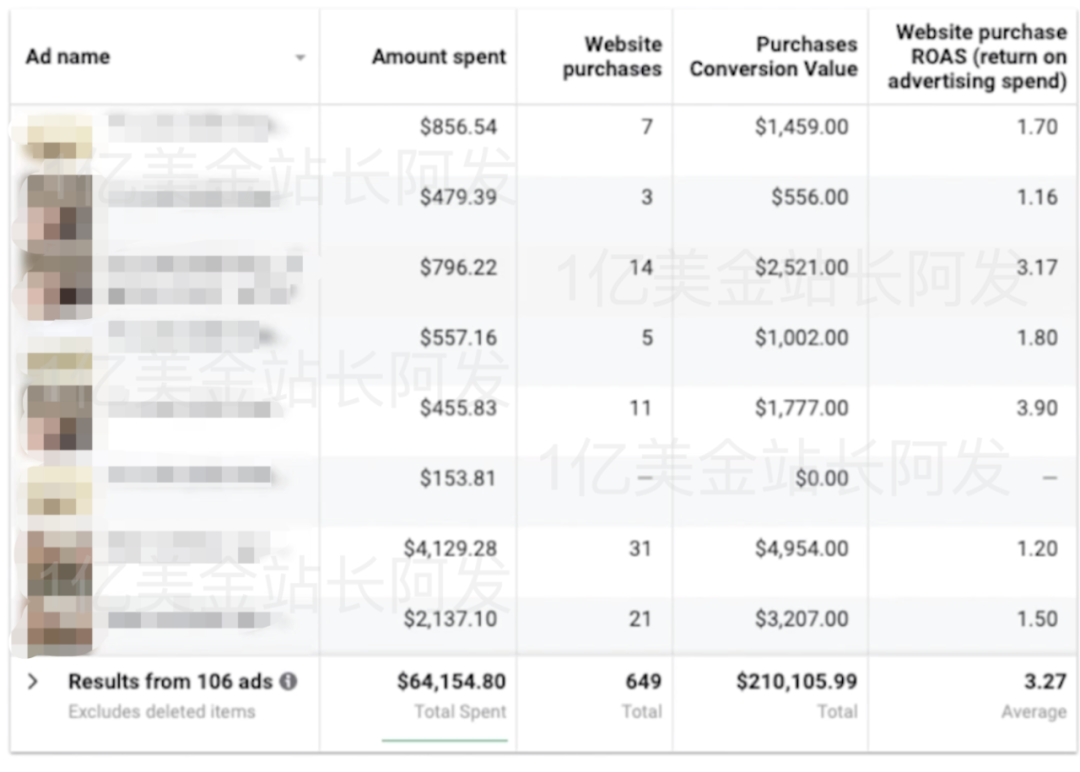Select the ad thumbnail in the $796.22 row
The height and width of the screenshot is (772, 1080).
tap(59, 279)
